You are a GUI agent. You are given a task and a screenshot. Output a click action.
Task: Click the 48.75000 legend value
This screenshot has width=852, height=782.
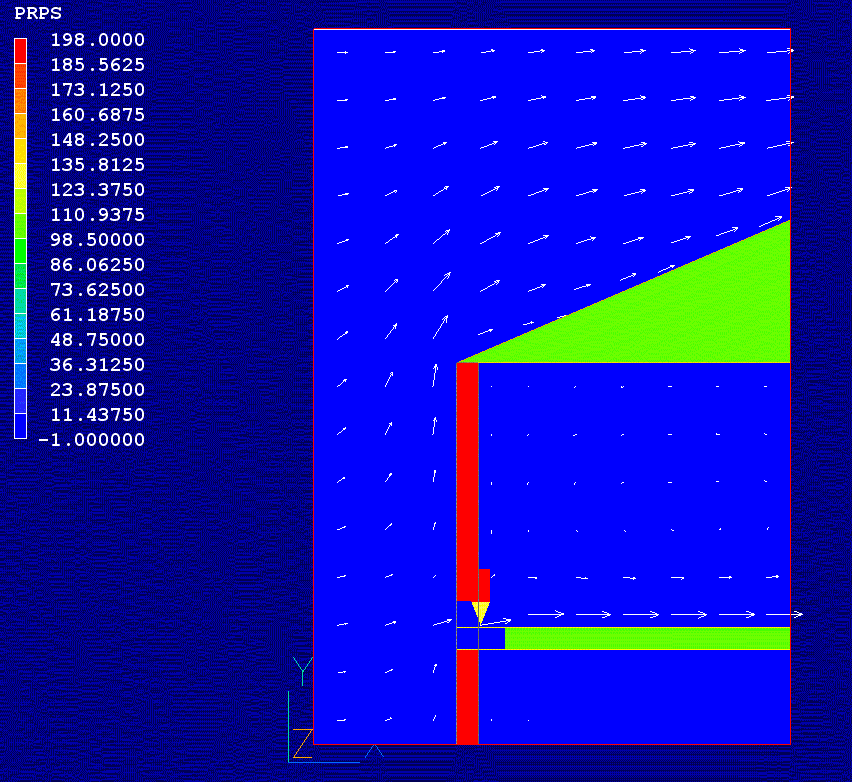click(x=98, y=340)
